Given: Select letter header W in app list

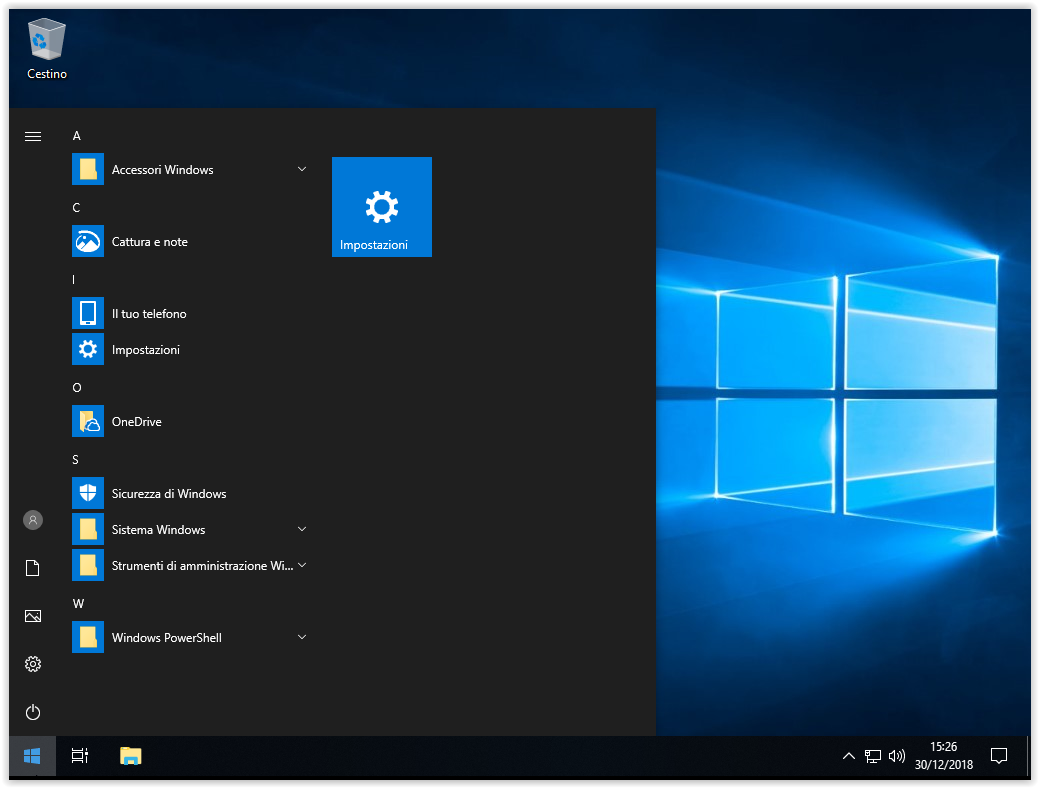Looking at the screenshot, I should point(78,603).
